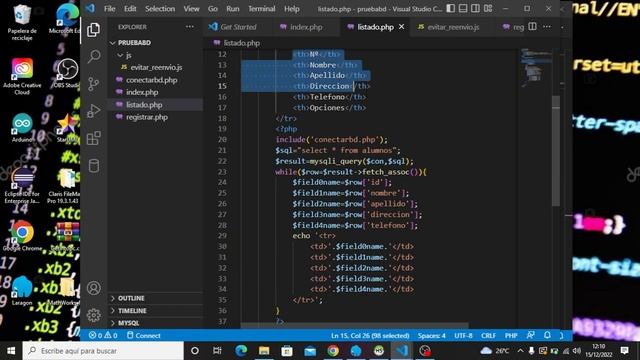Image resolution: width=640 pixels, height=360 pixels.
Task: Open the Edit menu
Action: 130,9
